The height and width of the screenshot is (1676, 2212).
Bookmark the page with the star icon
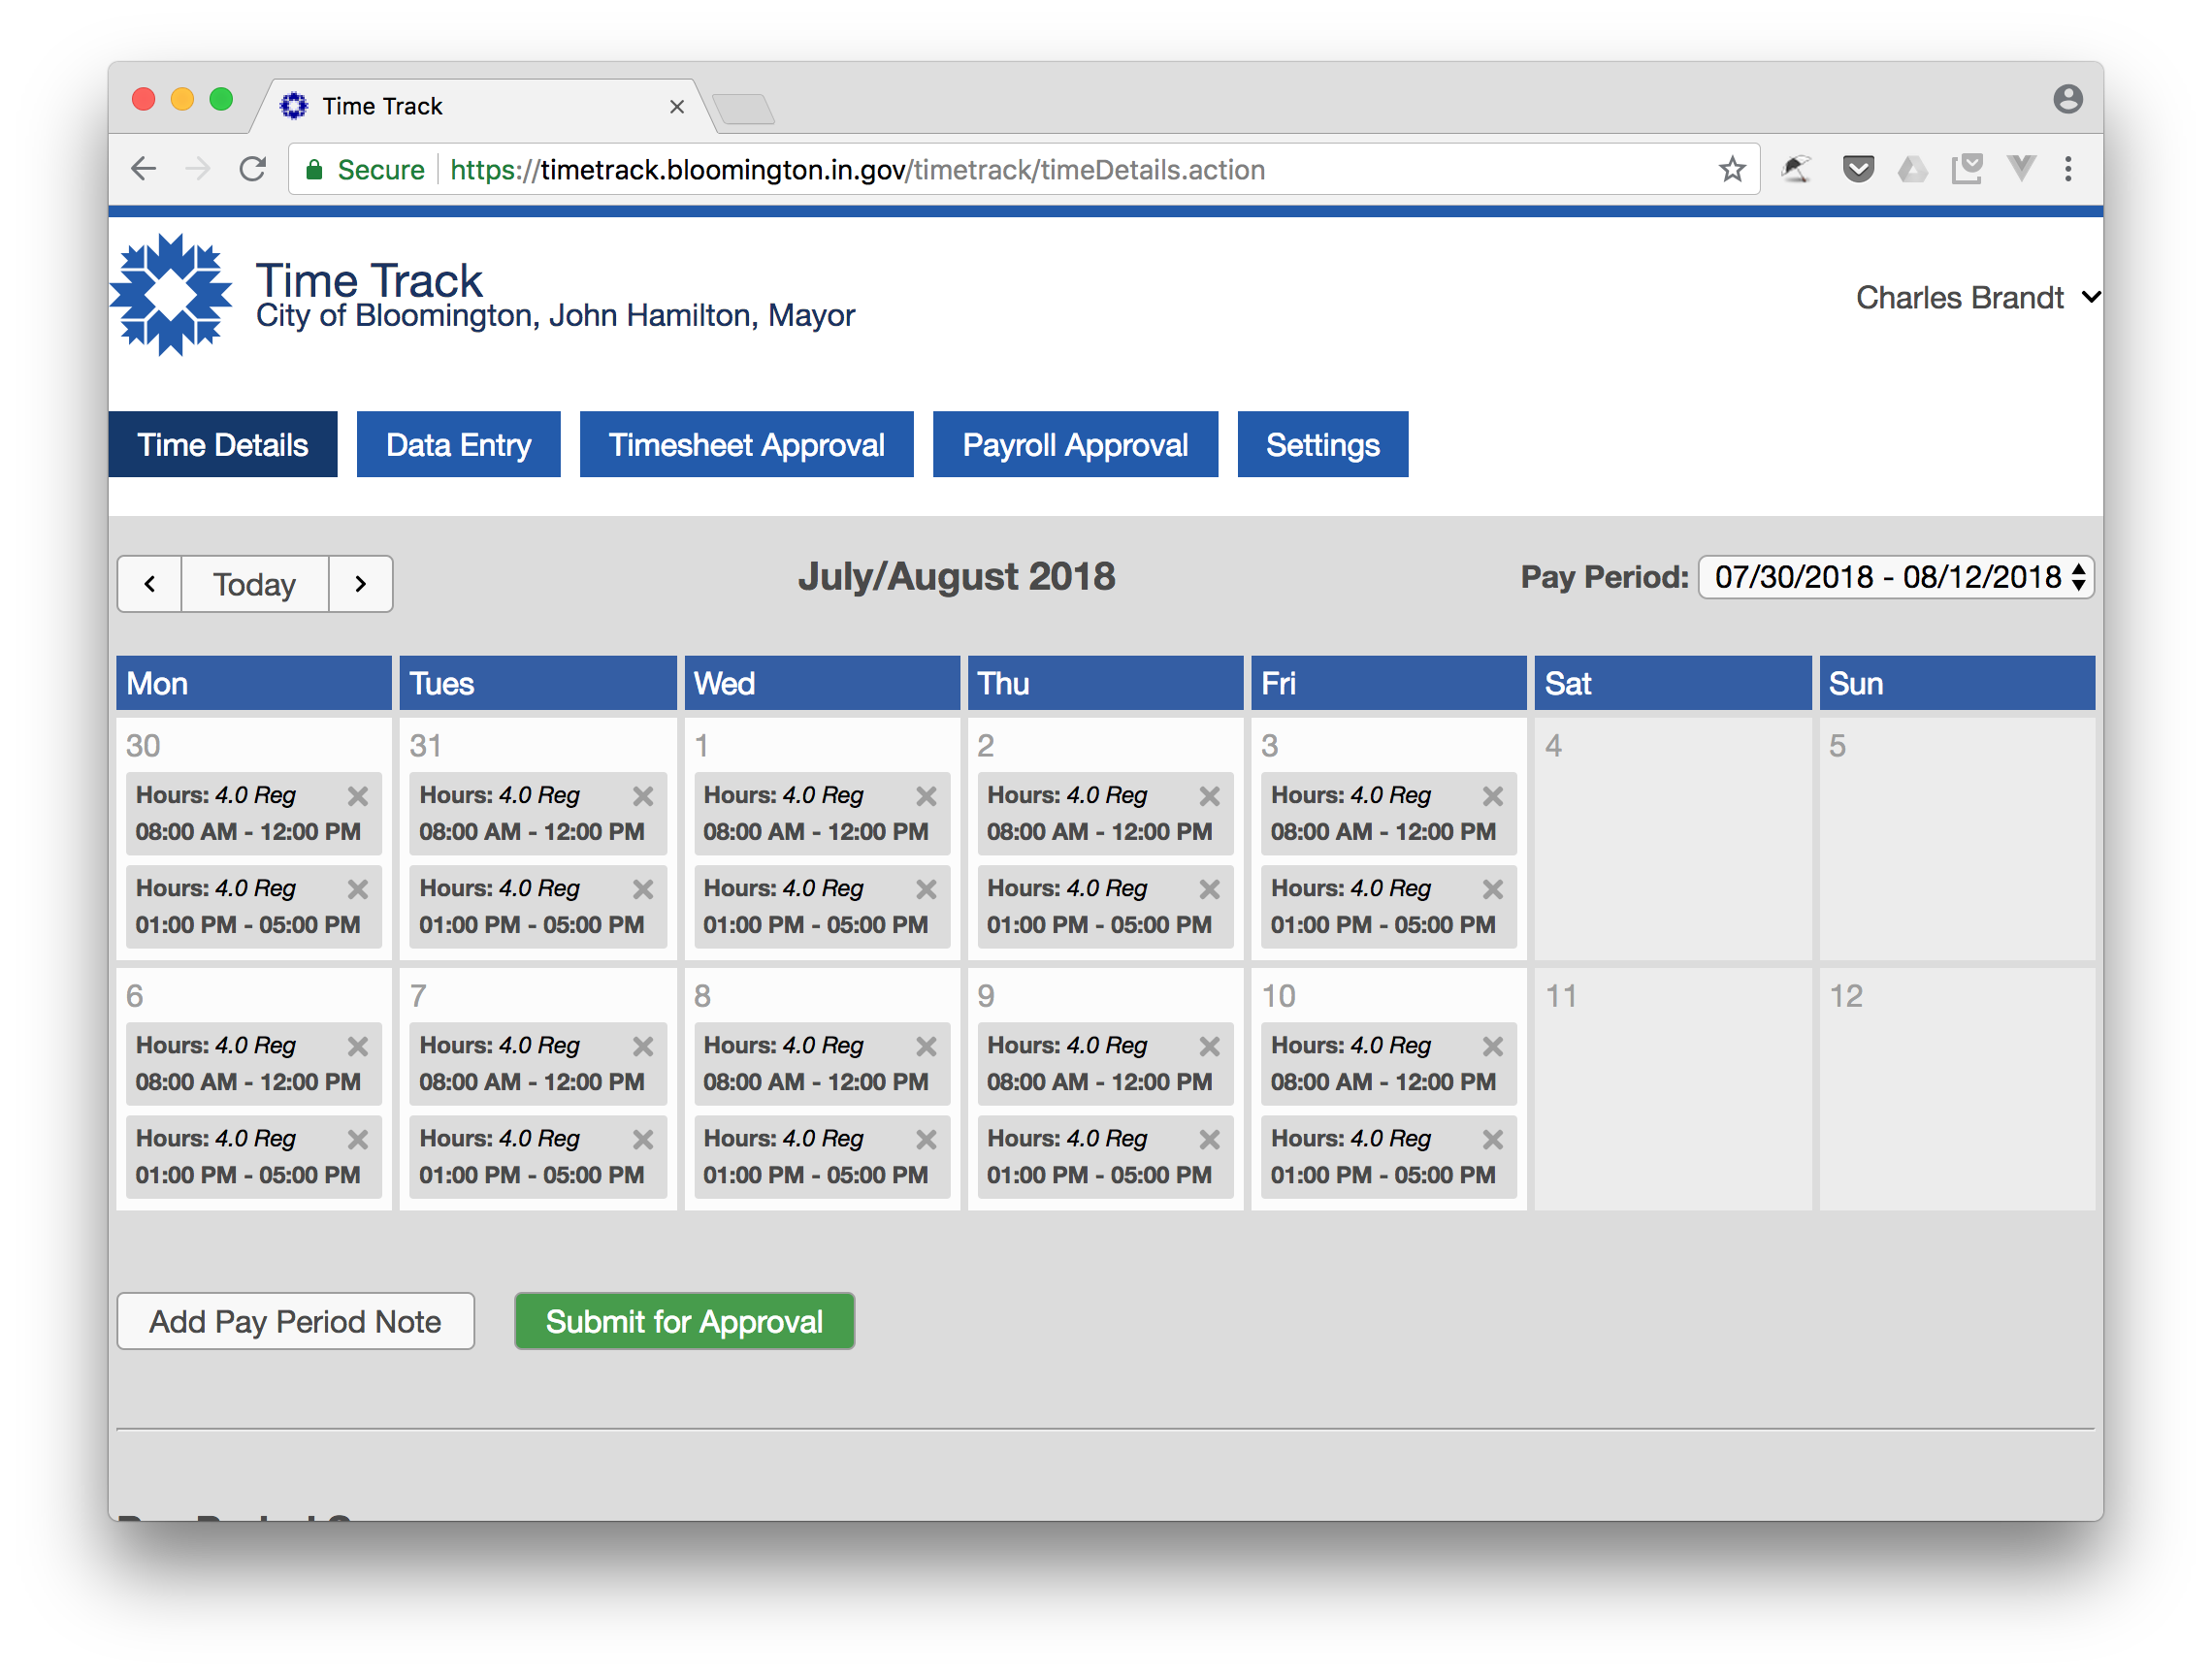(x=1732, y=169)
